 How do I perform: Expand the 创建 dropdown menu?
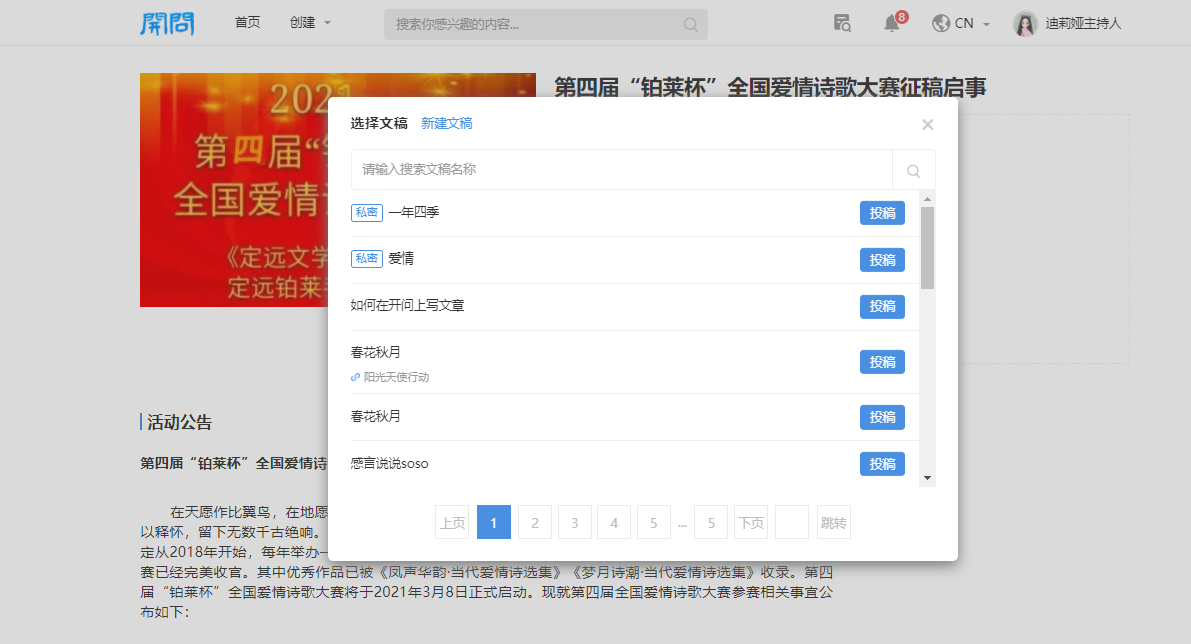(x=311, y=23)
